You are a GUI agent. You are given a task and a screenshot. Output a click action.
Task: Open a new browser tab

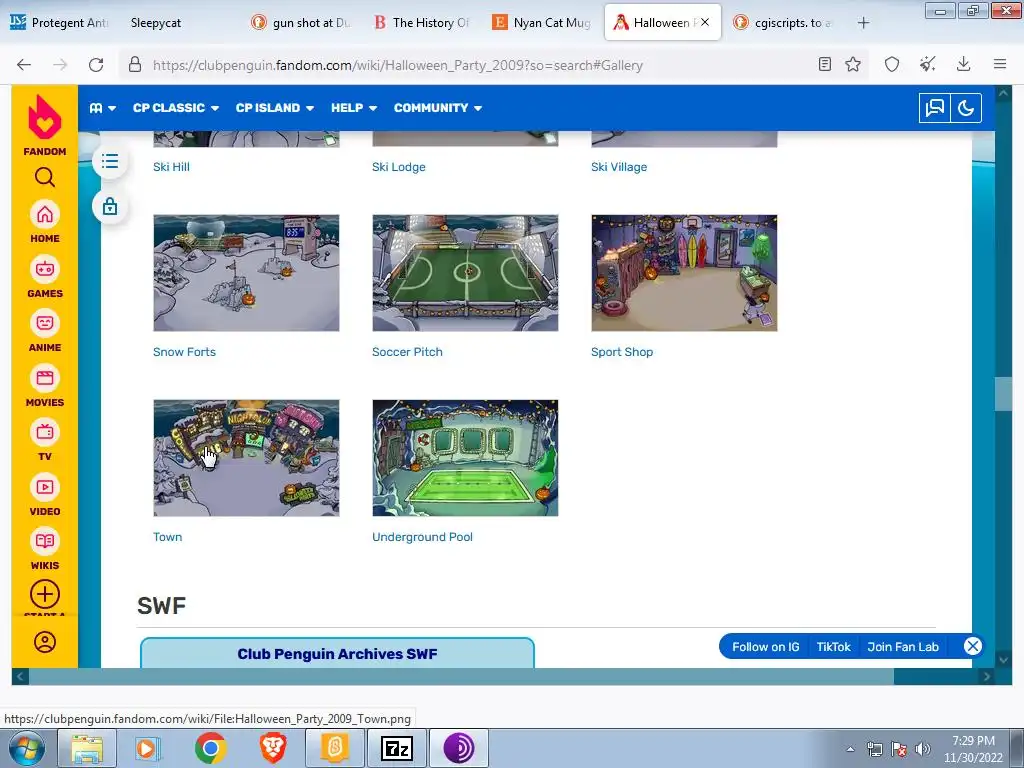coord(863,23)
